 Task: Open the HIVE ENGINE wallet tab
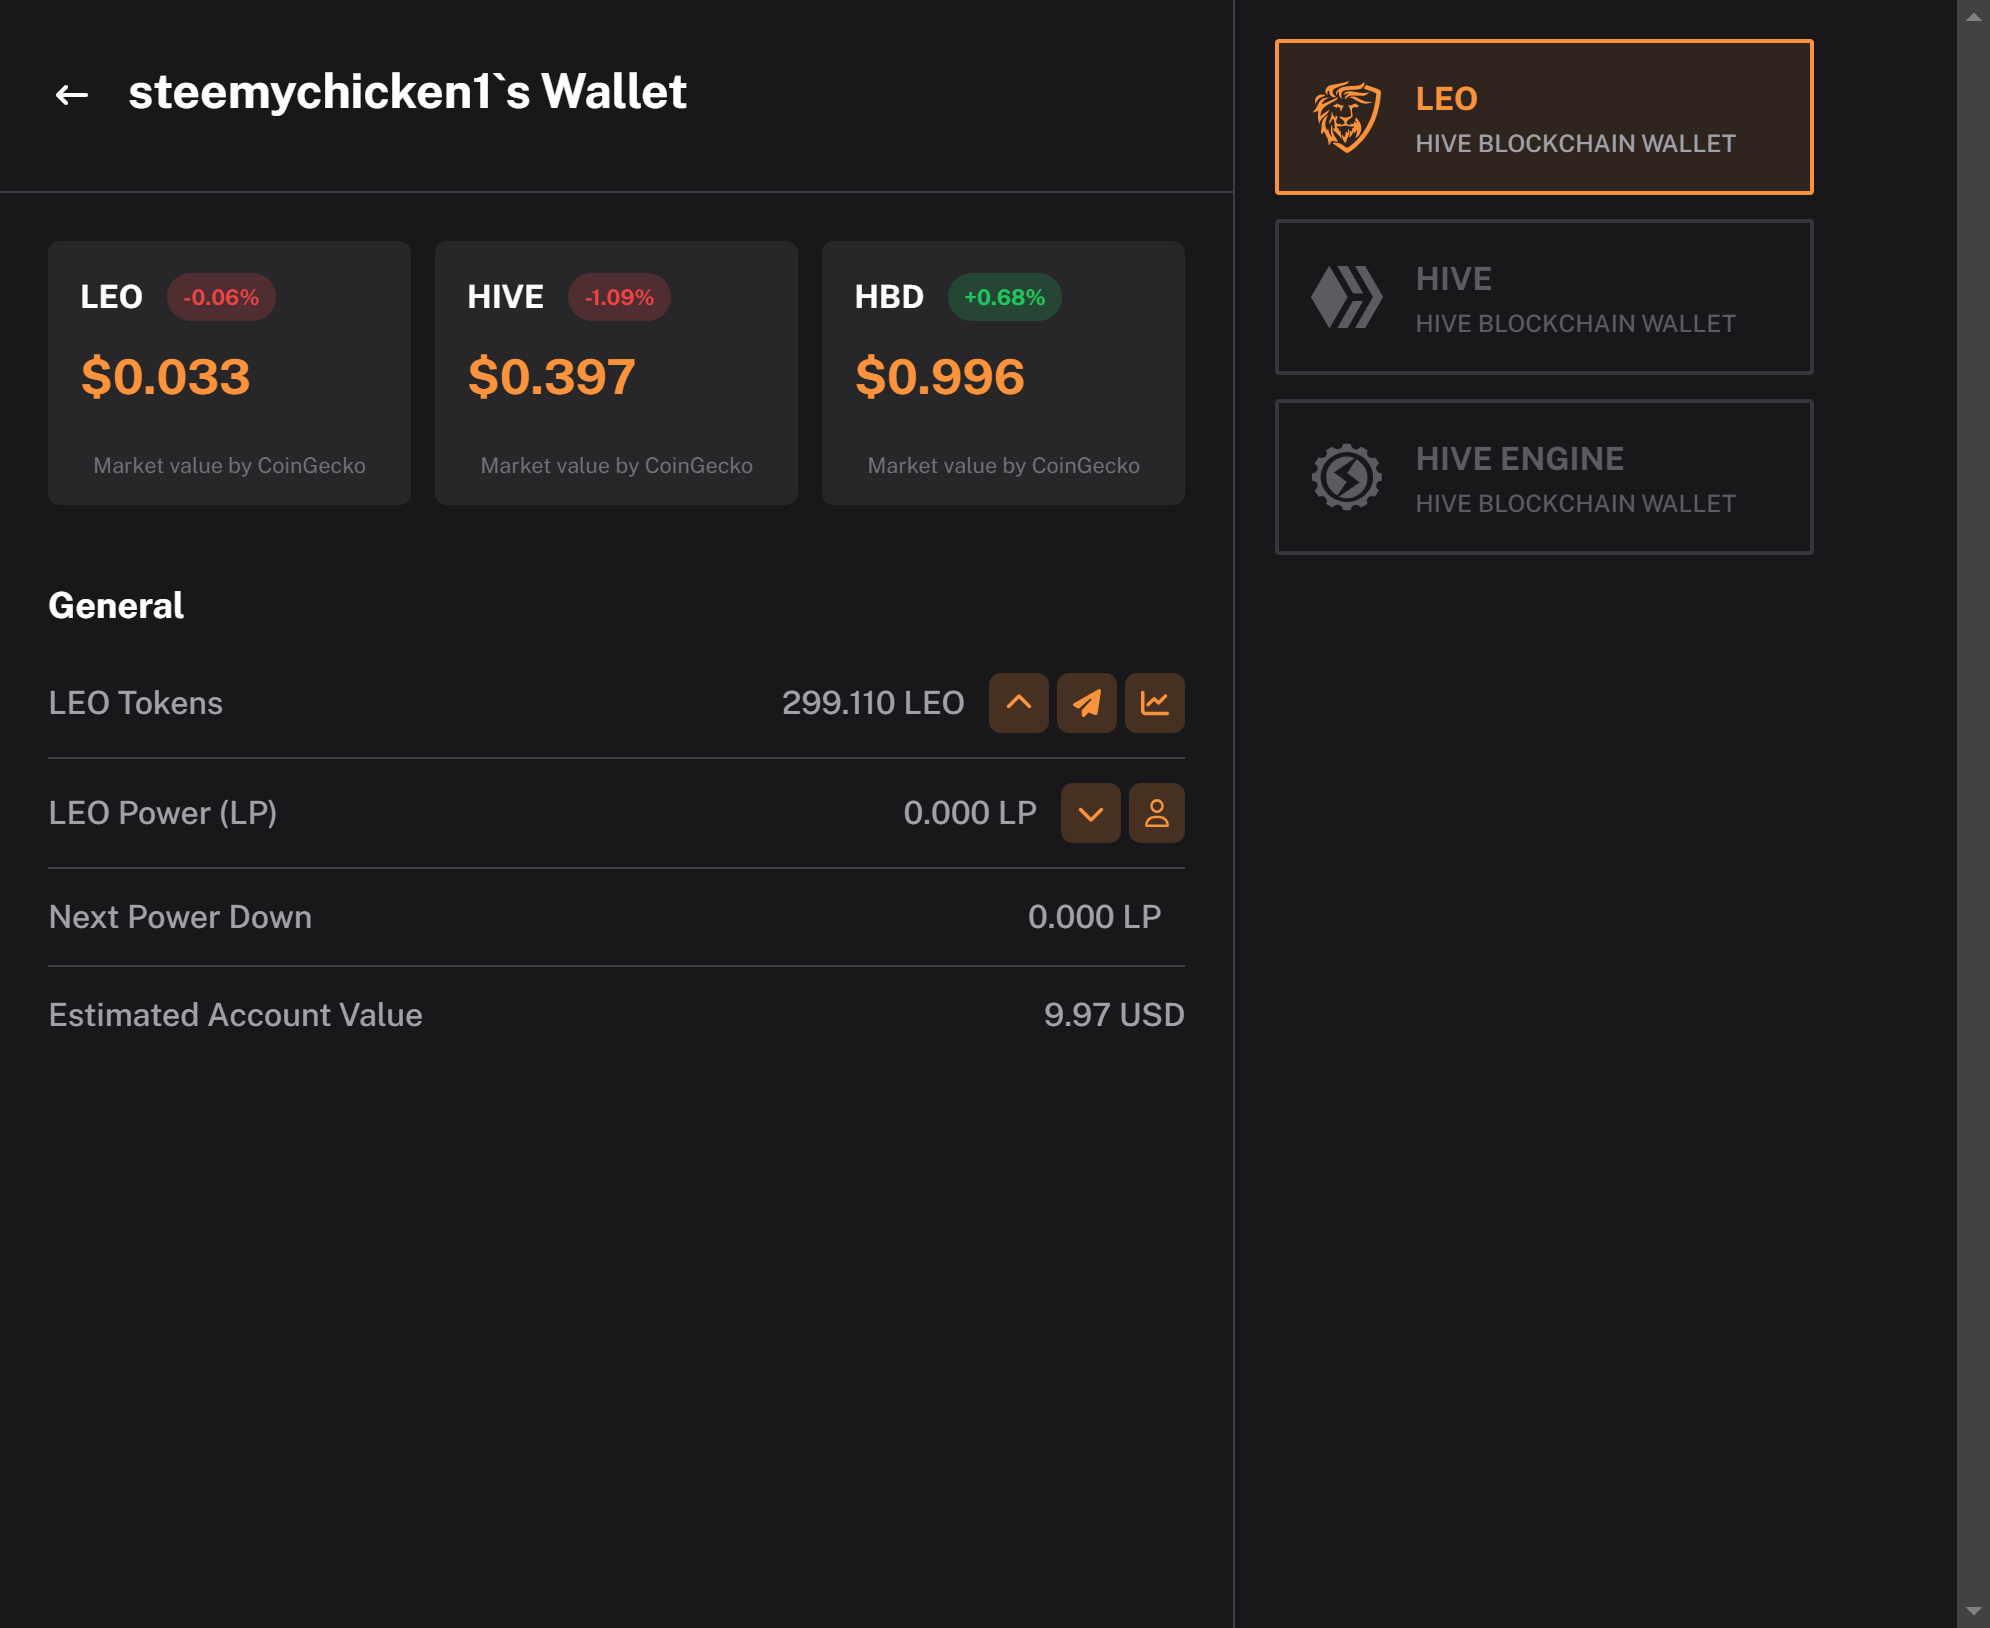coord(1544,477)
